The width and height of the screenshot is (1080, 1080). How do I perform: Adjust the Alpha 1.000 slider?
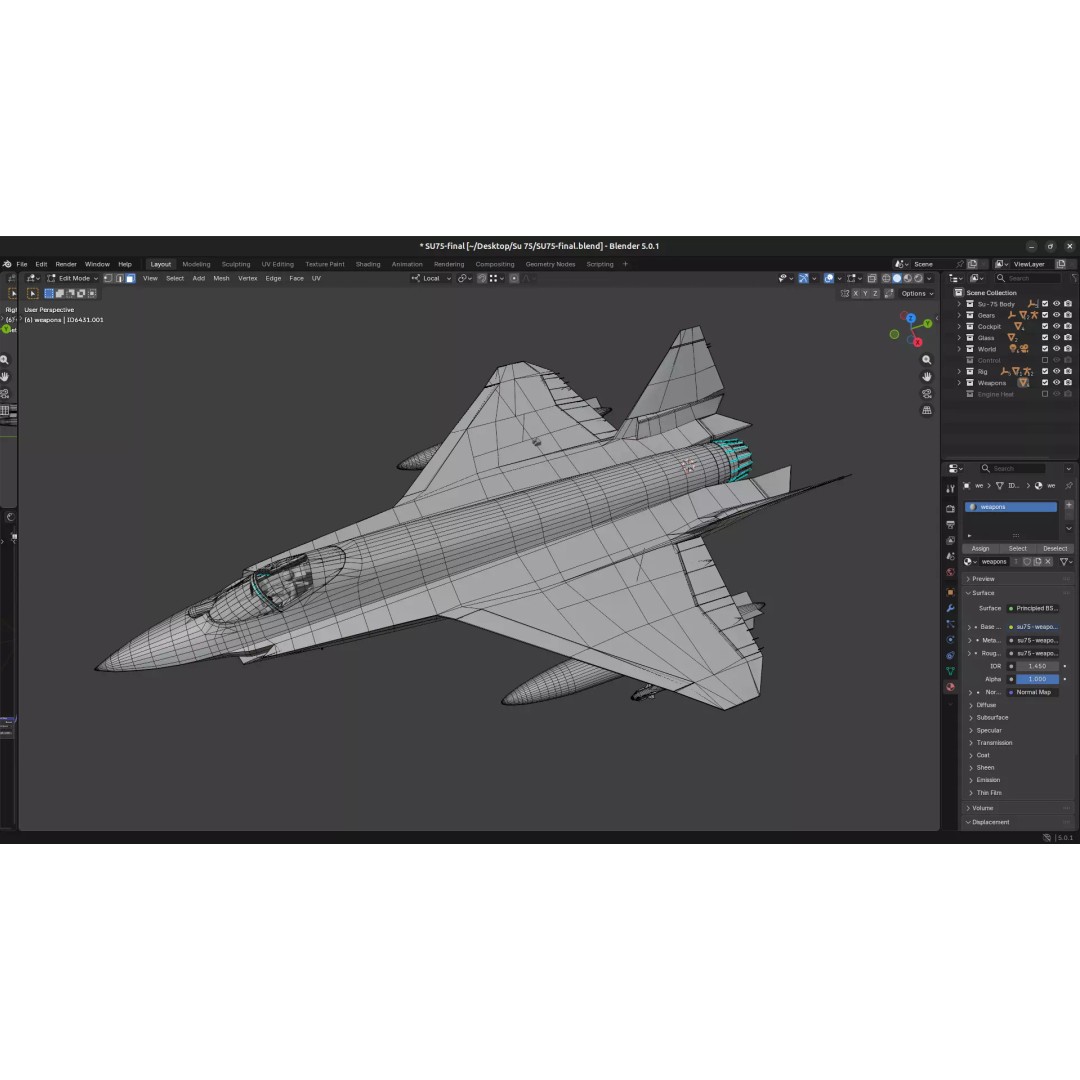(x=1037, y=679)
